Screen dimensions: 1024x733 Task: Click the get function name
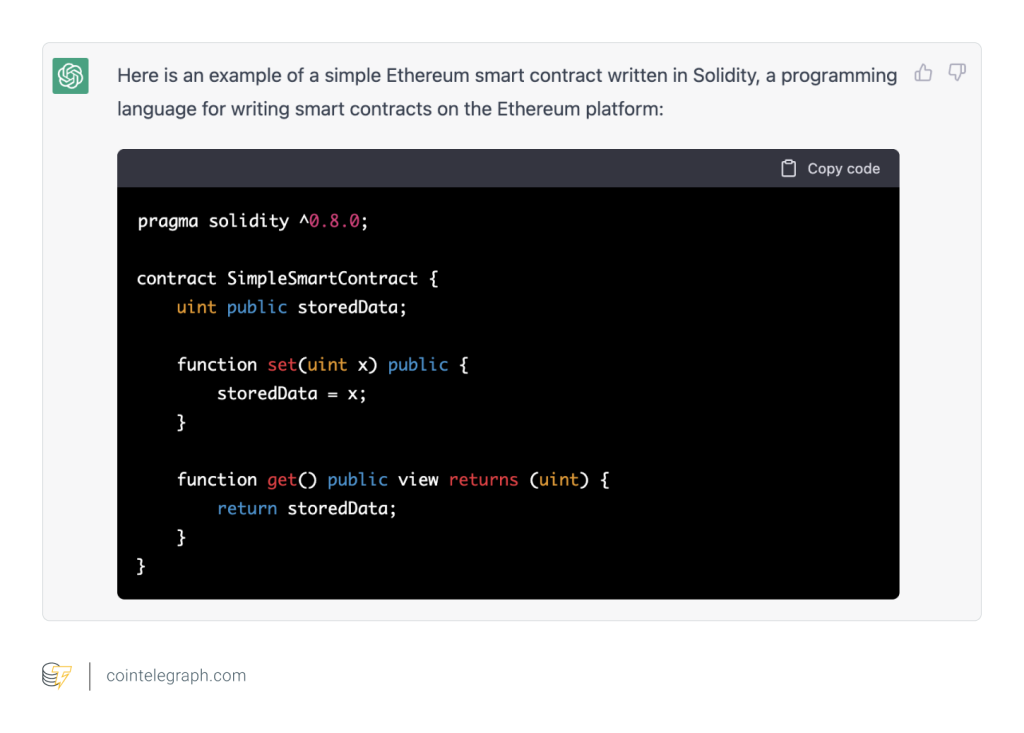pyautogui.click(x=282, y=480)
